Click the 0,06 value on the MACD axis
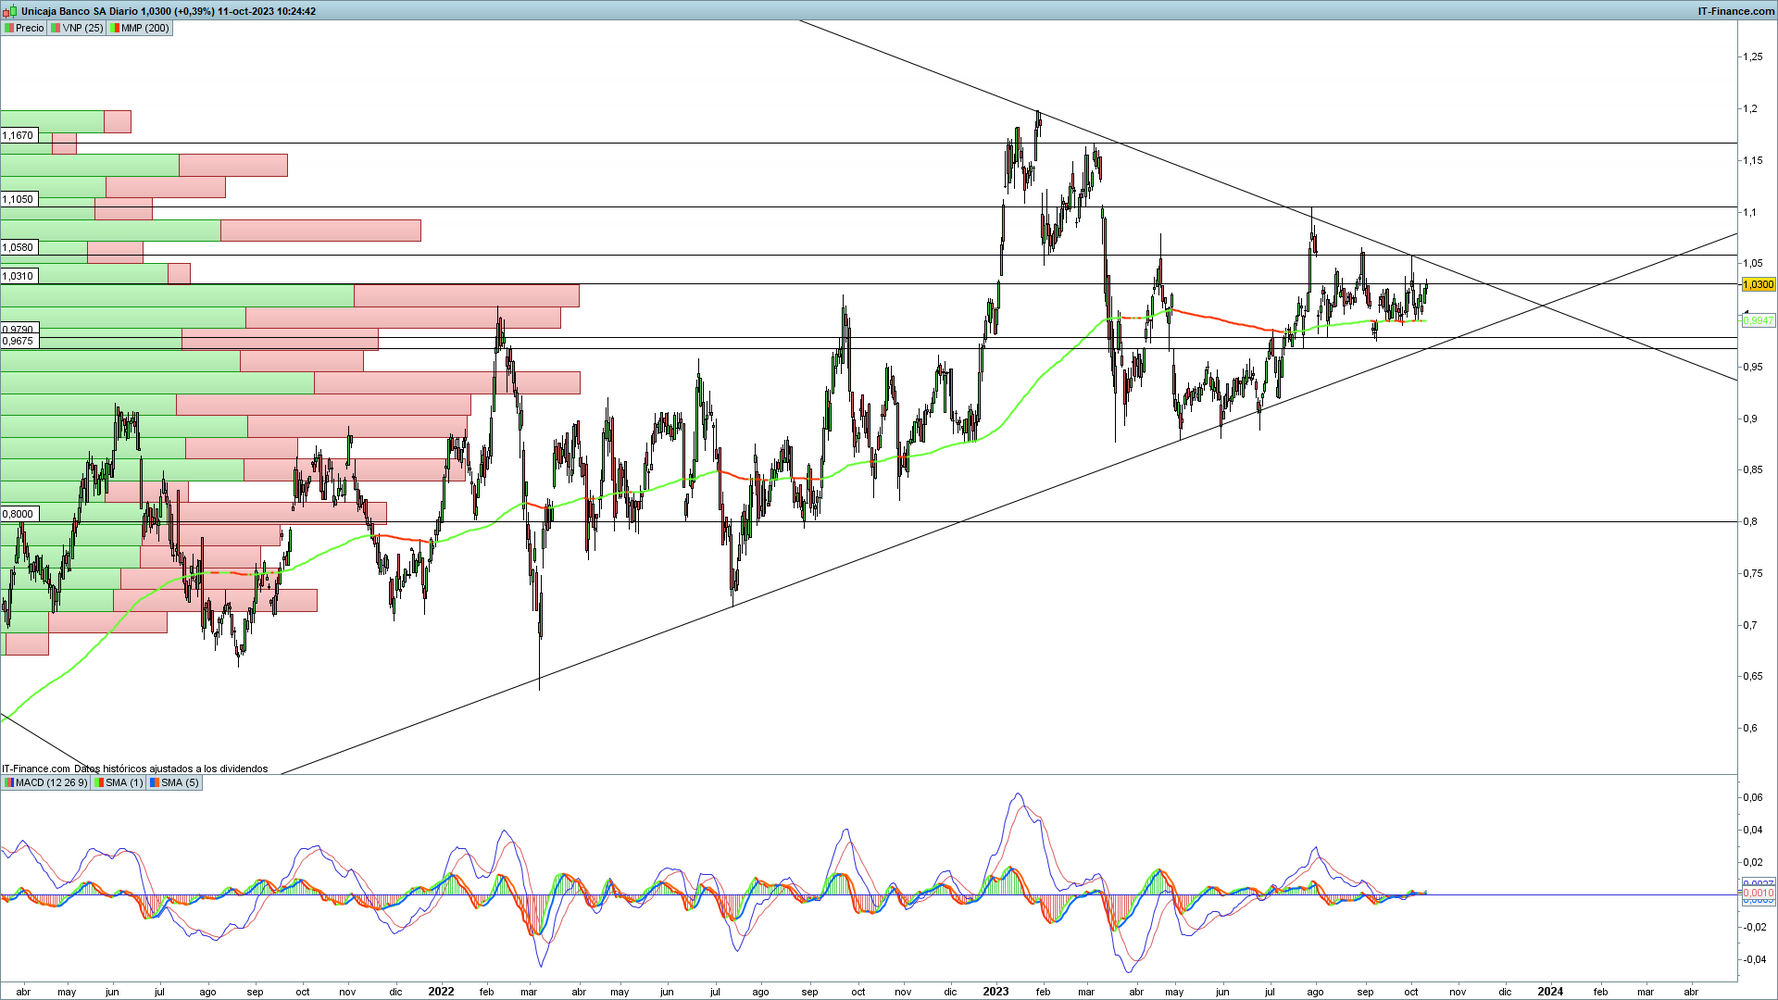The height and width of the screenshot is (1000, 1778). tap(1752, 798)
